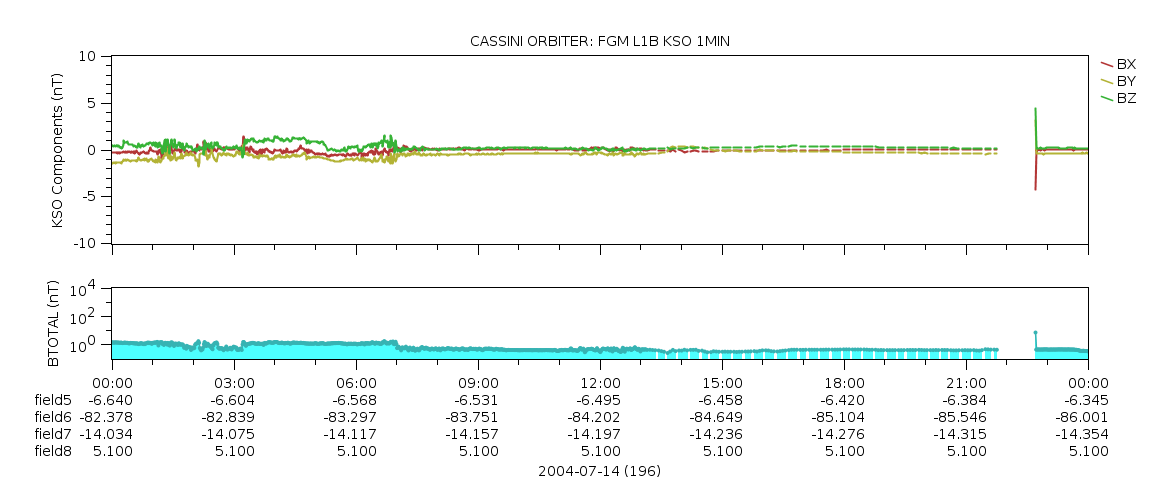Click the plot title CASSINI ORBITER: FGM L1B KSO 1MIN
The height and width of the screenshot is (485, 1172).
click(599, 42)
